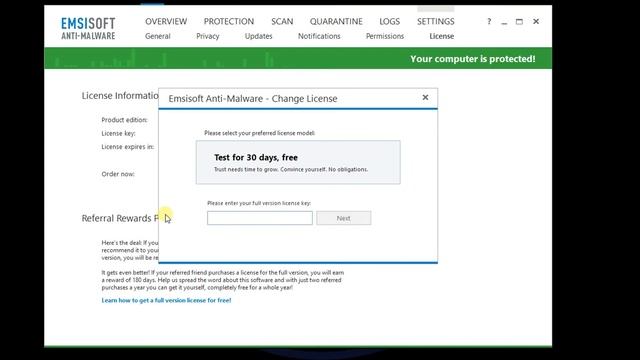Image resolution: width=640 pixels, height=360 pixels.
Task: Click Please enter your full version license key text
Action: tap(259, 203)
